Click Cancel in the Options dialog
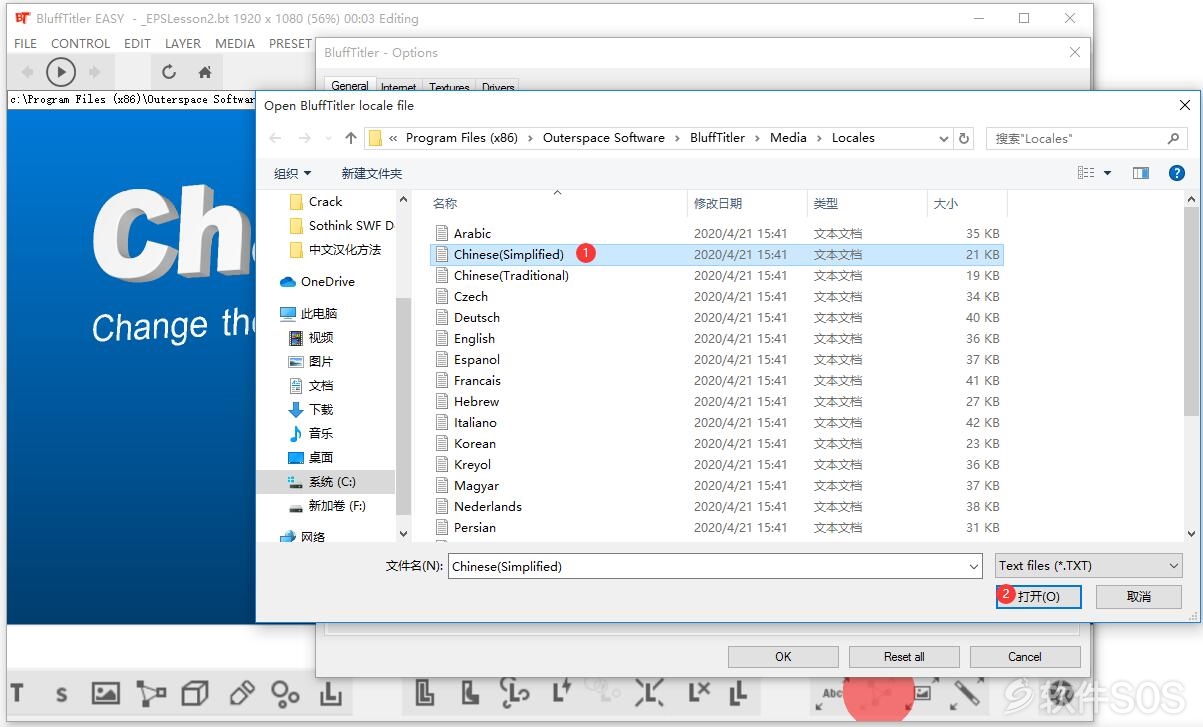Viewport: 1203px width, 727px height. [x=1025, y=657]
